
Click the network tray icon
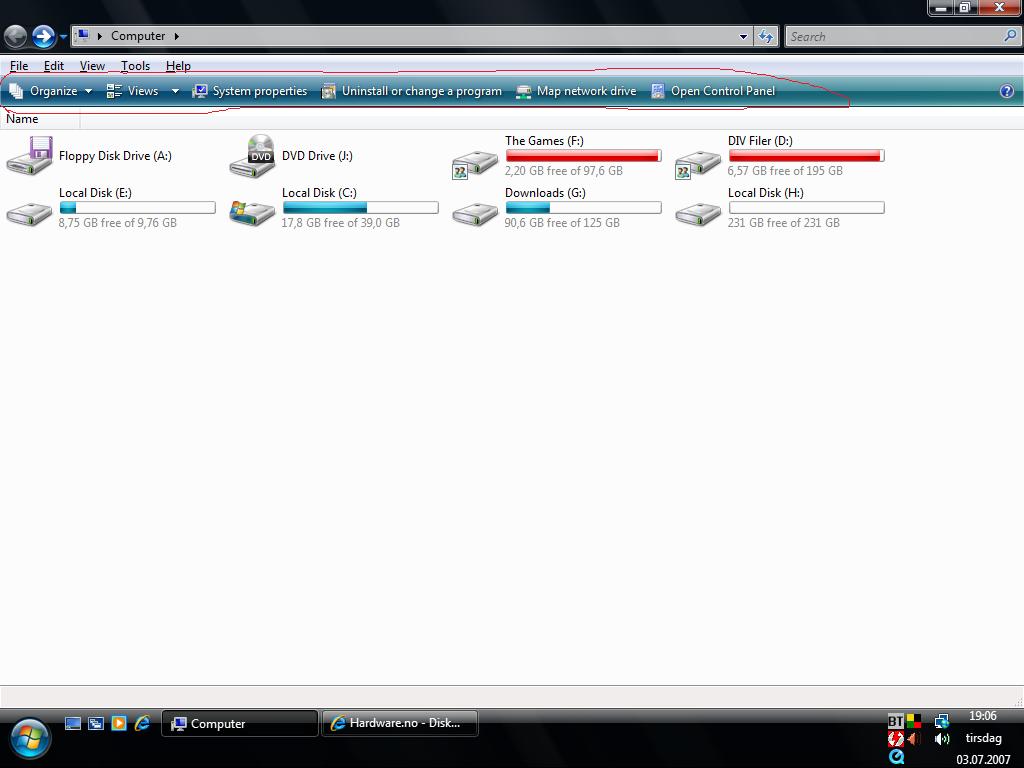click(x=942, y=721)
